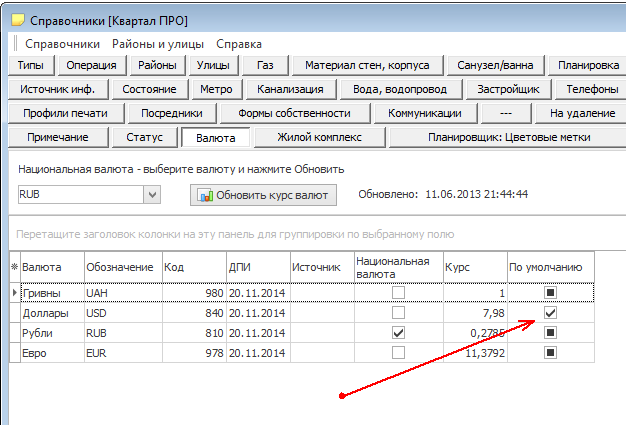Click the Валюта column header
The height and width of the screenshot is (425, 626).
click(x=50, y=267)
